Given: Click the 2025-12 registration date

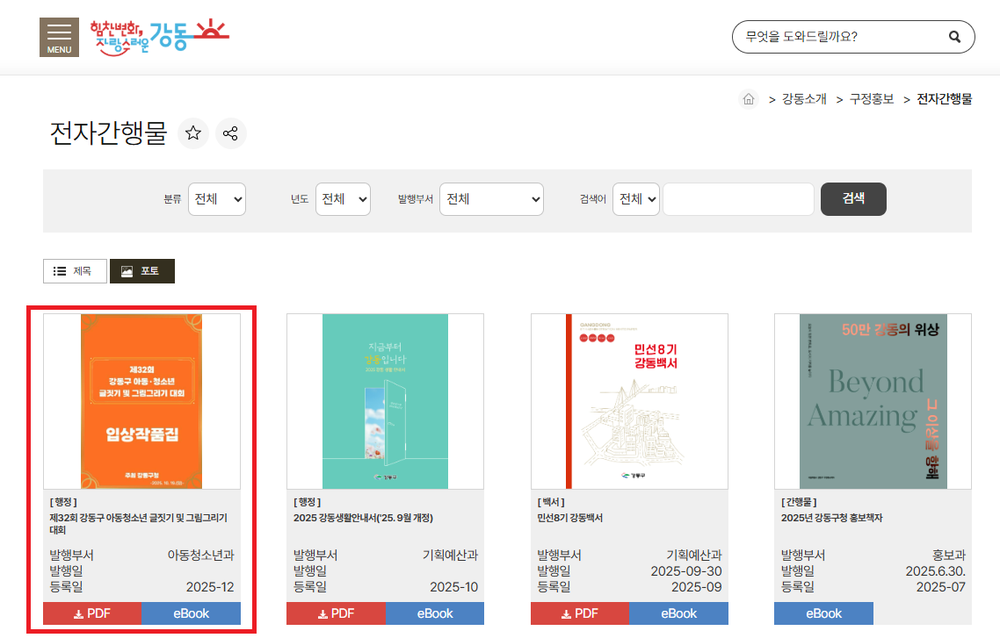Looking at the screenshot, I should pyautogui.click(x=210, y=587).
